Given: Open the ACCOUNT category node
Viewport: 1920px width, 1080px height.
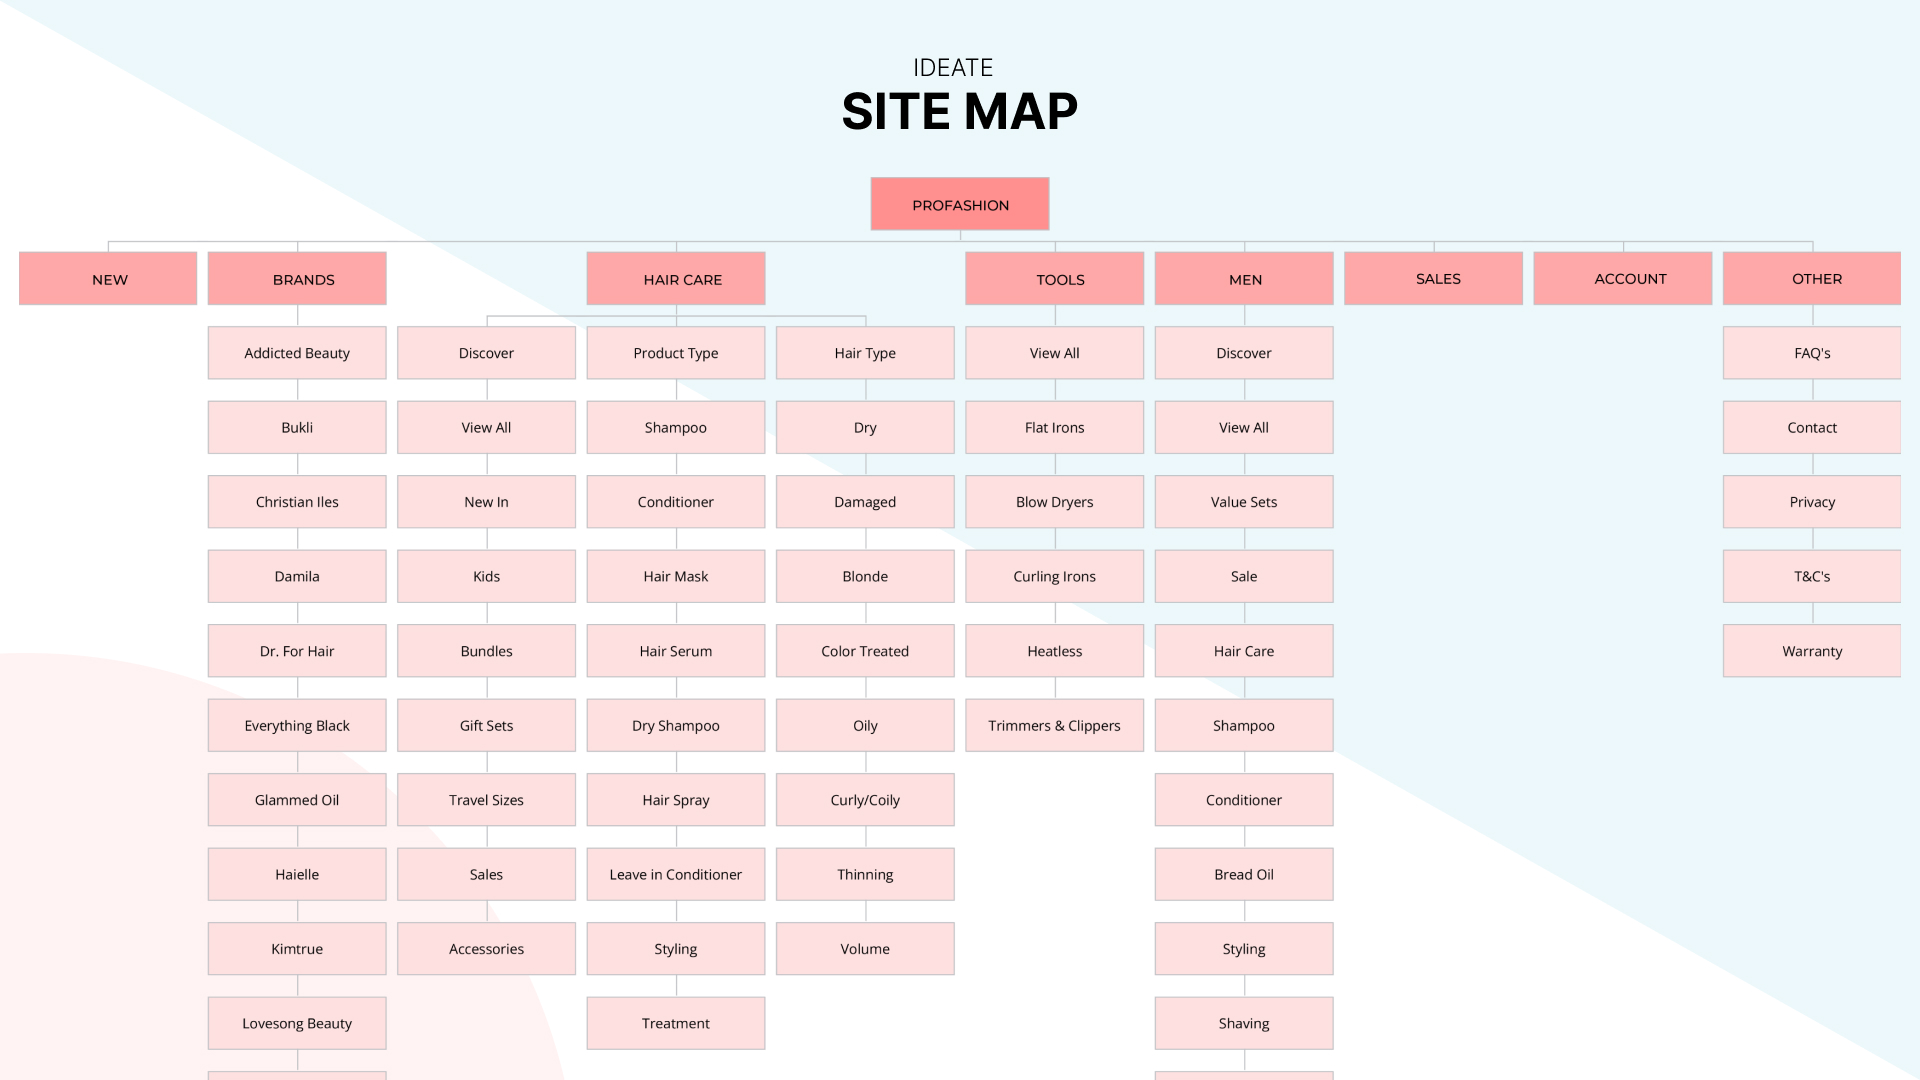Looking at the screenshot, I should point(1622,279).
